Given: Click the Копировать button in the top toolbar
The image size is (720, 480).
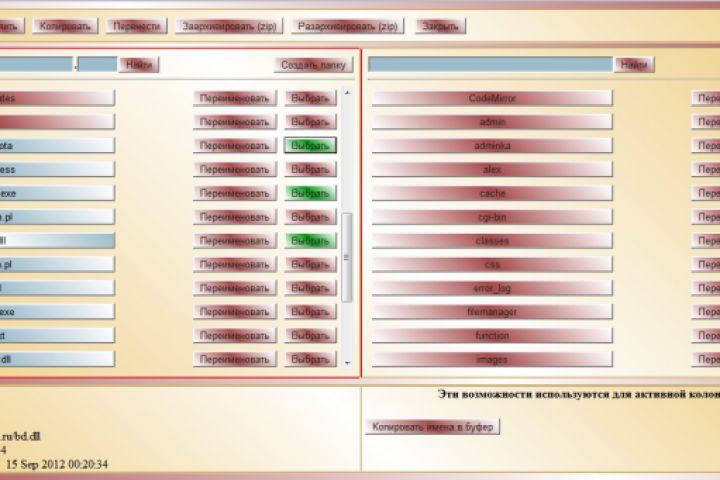Looking at the screenshot, I should pyautogui.click(x=65, y=26).
